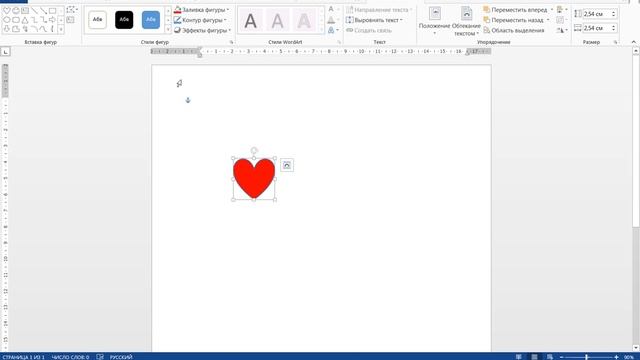Open the Обтекание текстом wrap menu
640x360 pixels.
click(466, 21)
